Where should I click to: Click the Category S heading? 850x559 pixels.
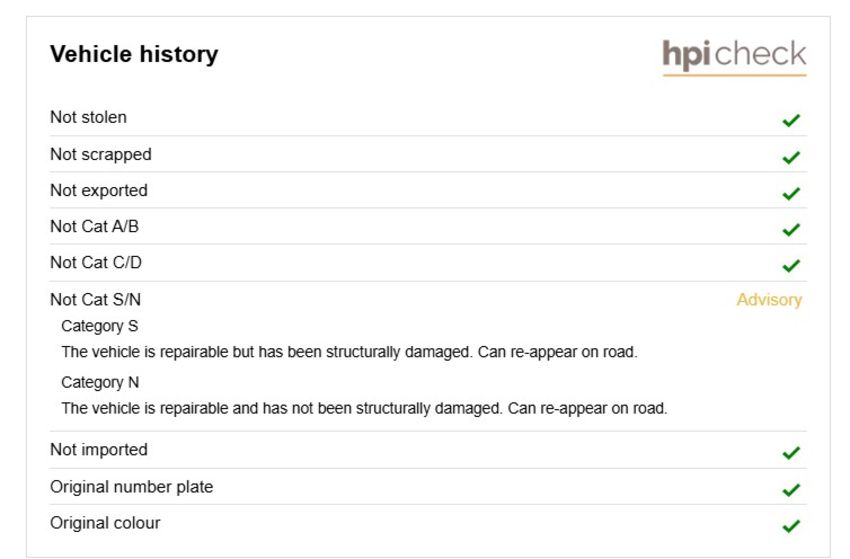point(100,326)
